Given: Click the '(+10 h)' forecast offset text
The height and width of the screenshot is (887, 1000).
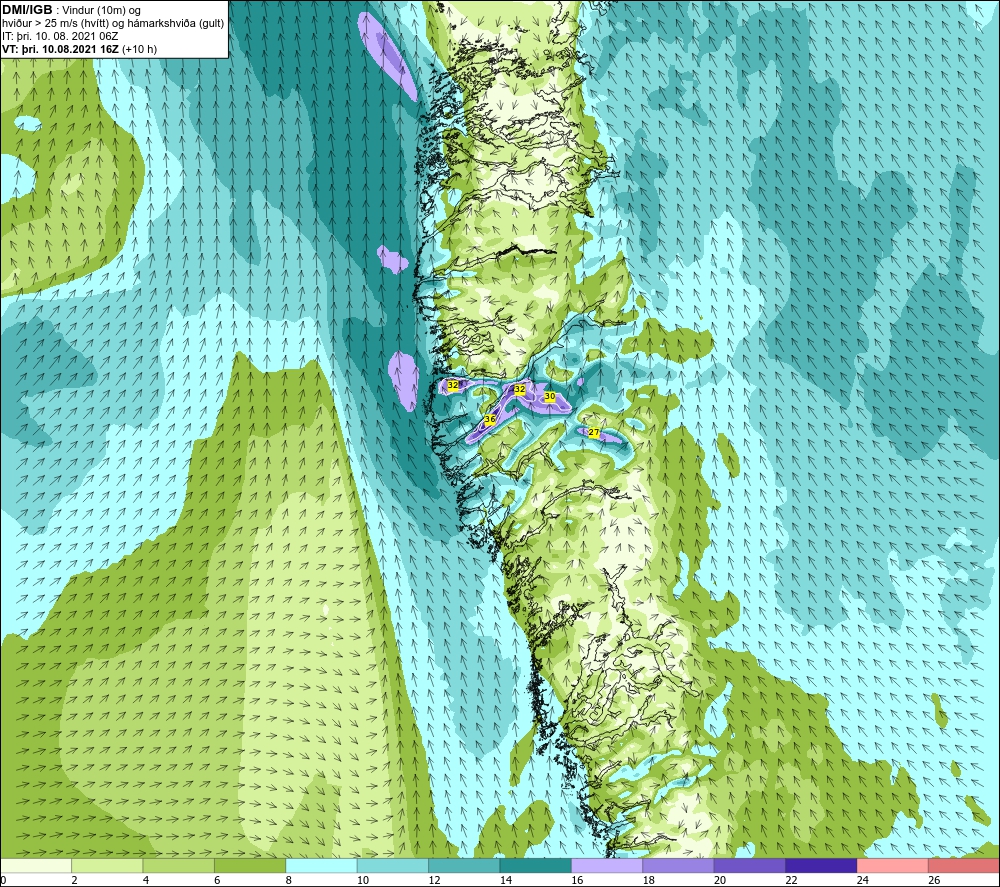Looking at the screenshot, I should click(139, 49).
